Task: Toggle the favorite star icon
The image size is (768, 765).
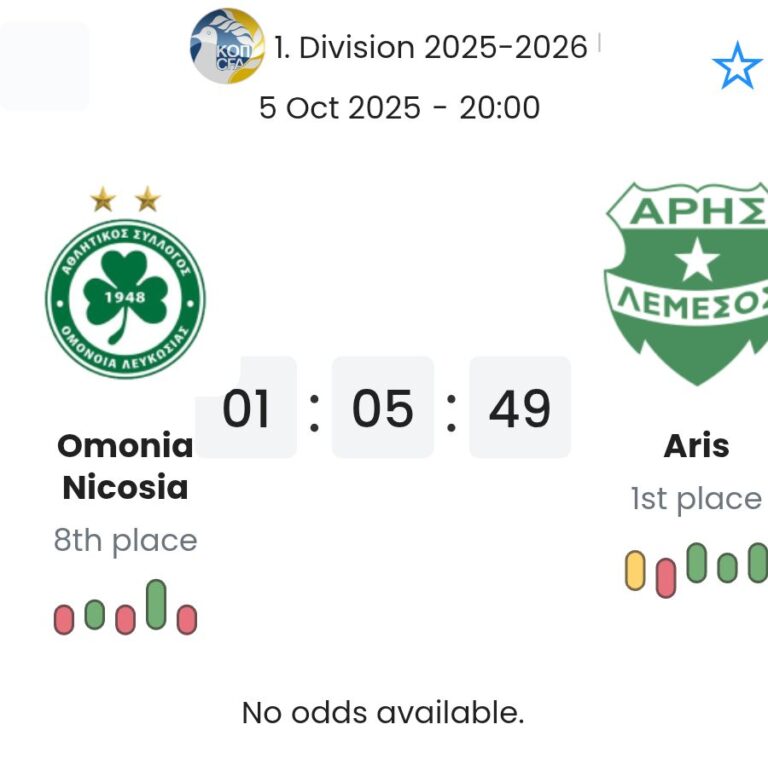Action: click(x=736, y=65)
